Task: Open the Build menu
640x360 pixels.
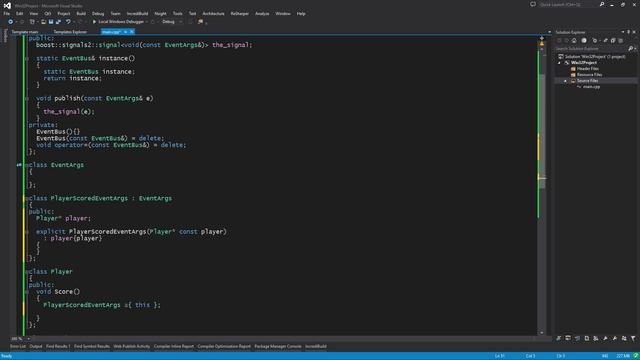Action: 81,13
